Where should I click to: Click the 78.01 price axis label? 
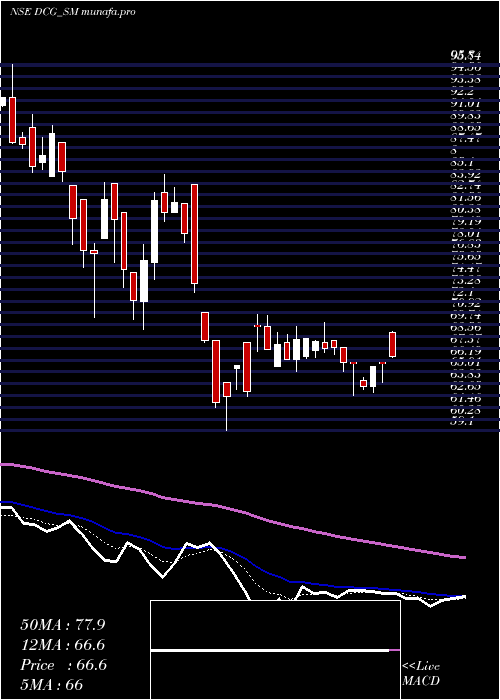(466, 233)
